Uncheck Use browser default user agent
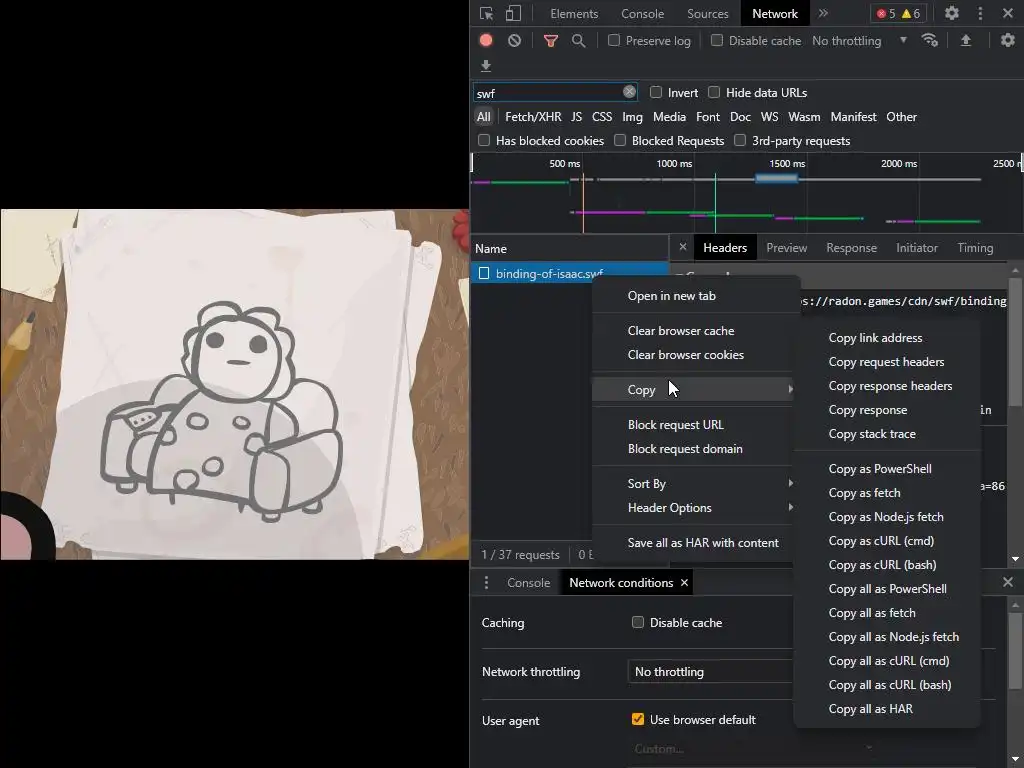 click(x=638, y=719)
